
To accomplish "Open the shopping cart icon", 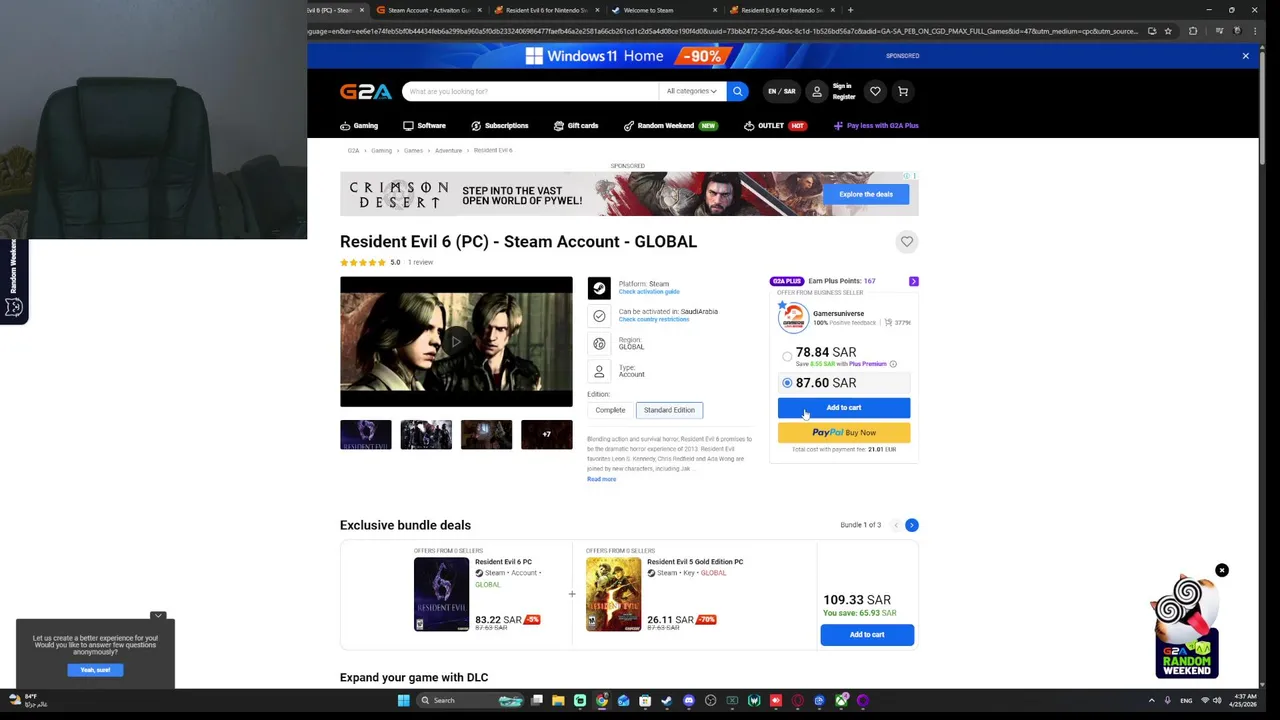I will point(903,91).
